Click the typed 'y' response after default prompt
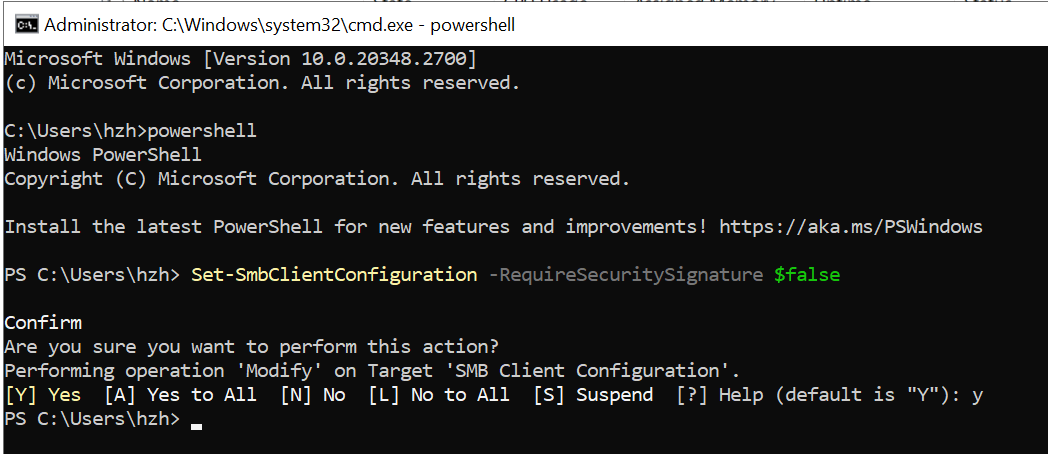 point(977,396)
